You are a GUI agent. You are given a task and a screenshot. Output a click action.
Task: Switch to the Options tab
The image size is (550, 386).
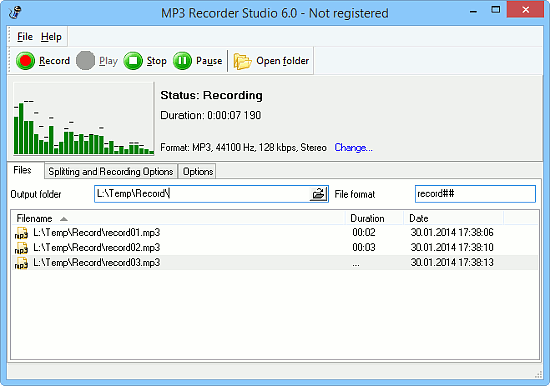point(198,171)
